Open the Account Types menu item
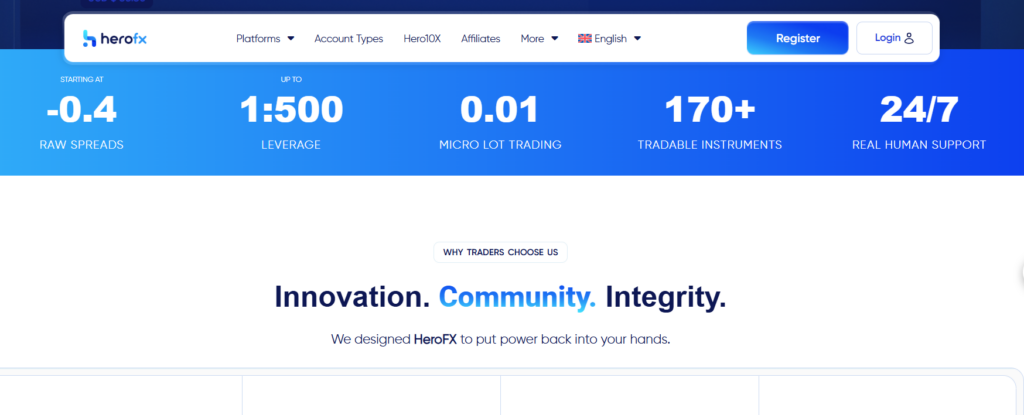This screenshot has height=415, width=1024. [348, 39]
